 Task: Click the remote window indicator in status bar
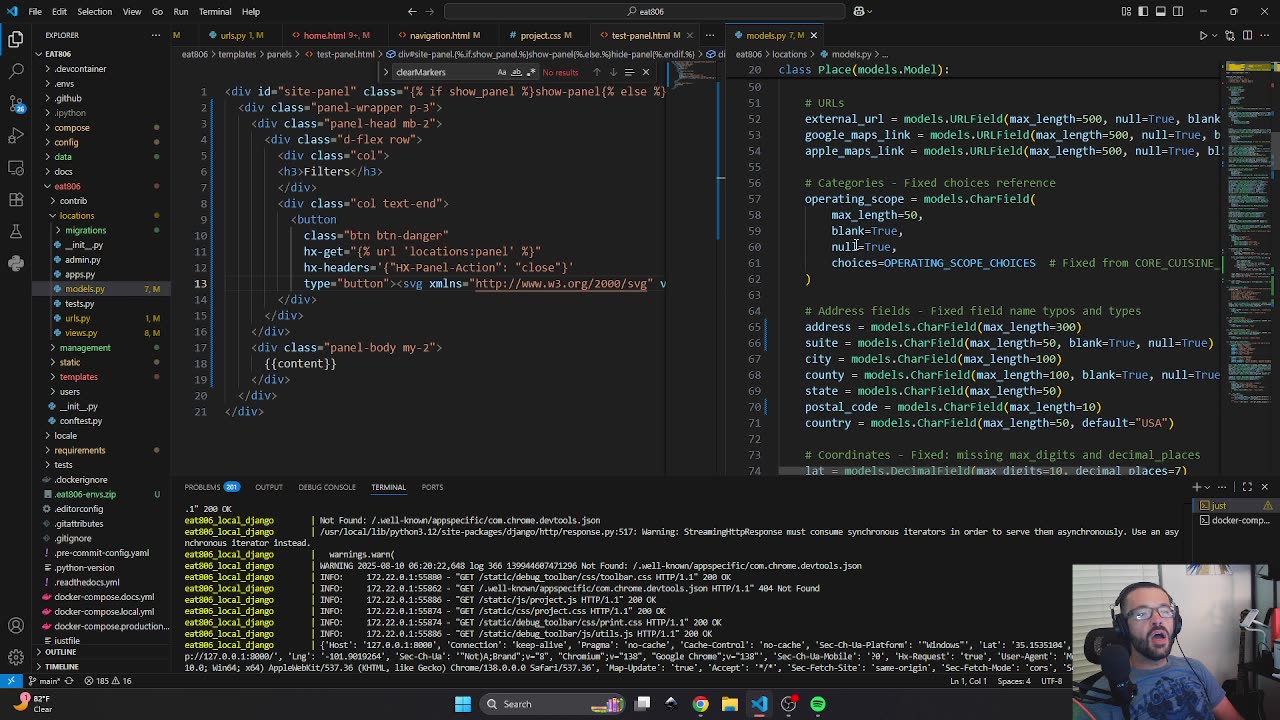(x=11, y=681)
